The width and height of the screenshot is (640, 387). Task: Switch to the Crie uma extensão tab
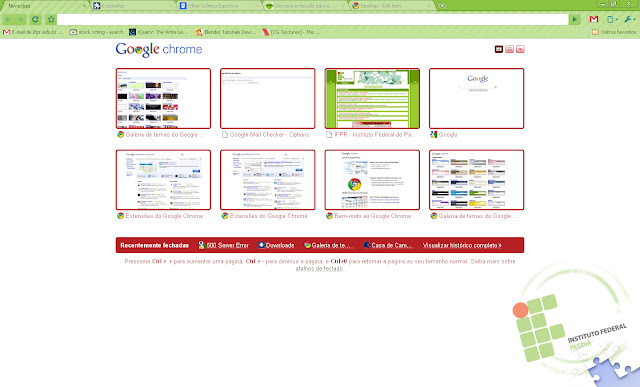tap(304, 6)
